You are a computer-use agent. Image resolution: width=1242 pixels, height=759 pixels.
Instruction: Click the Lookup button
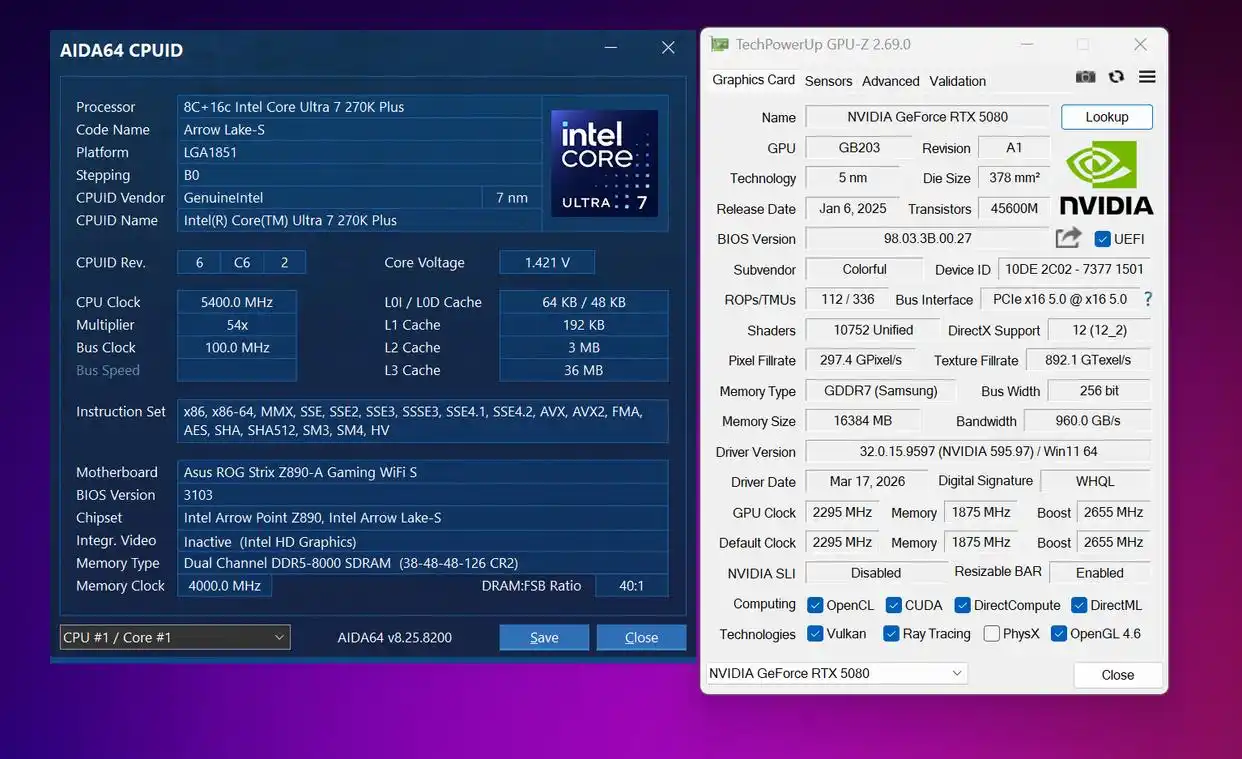[1106, 116]
